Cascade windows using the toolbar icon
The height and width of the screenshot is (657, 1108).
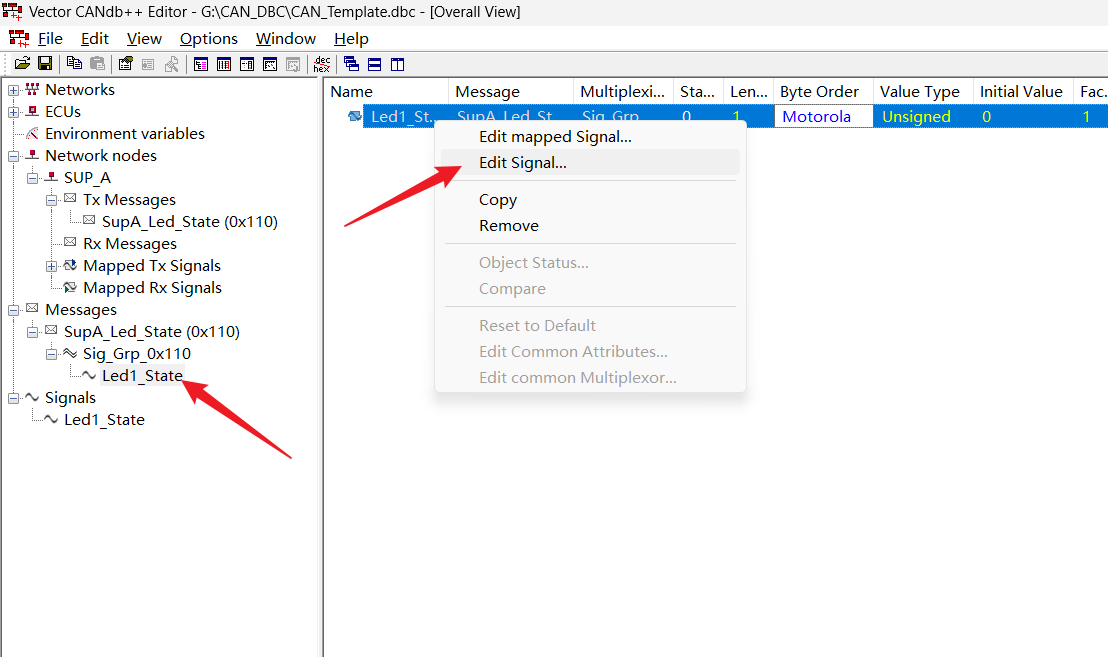[x=351, y=64]
